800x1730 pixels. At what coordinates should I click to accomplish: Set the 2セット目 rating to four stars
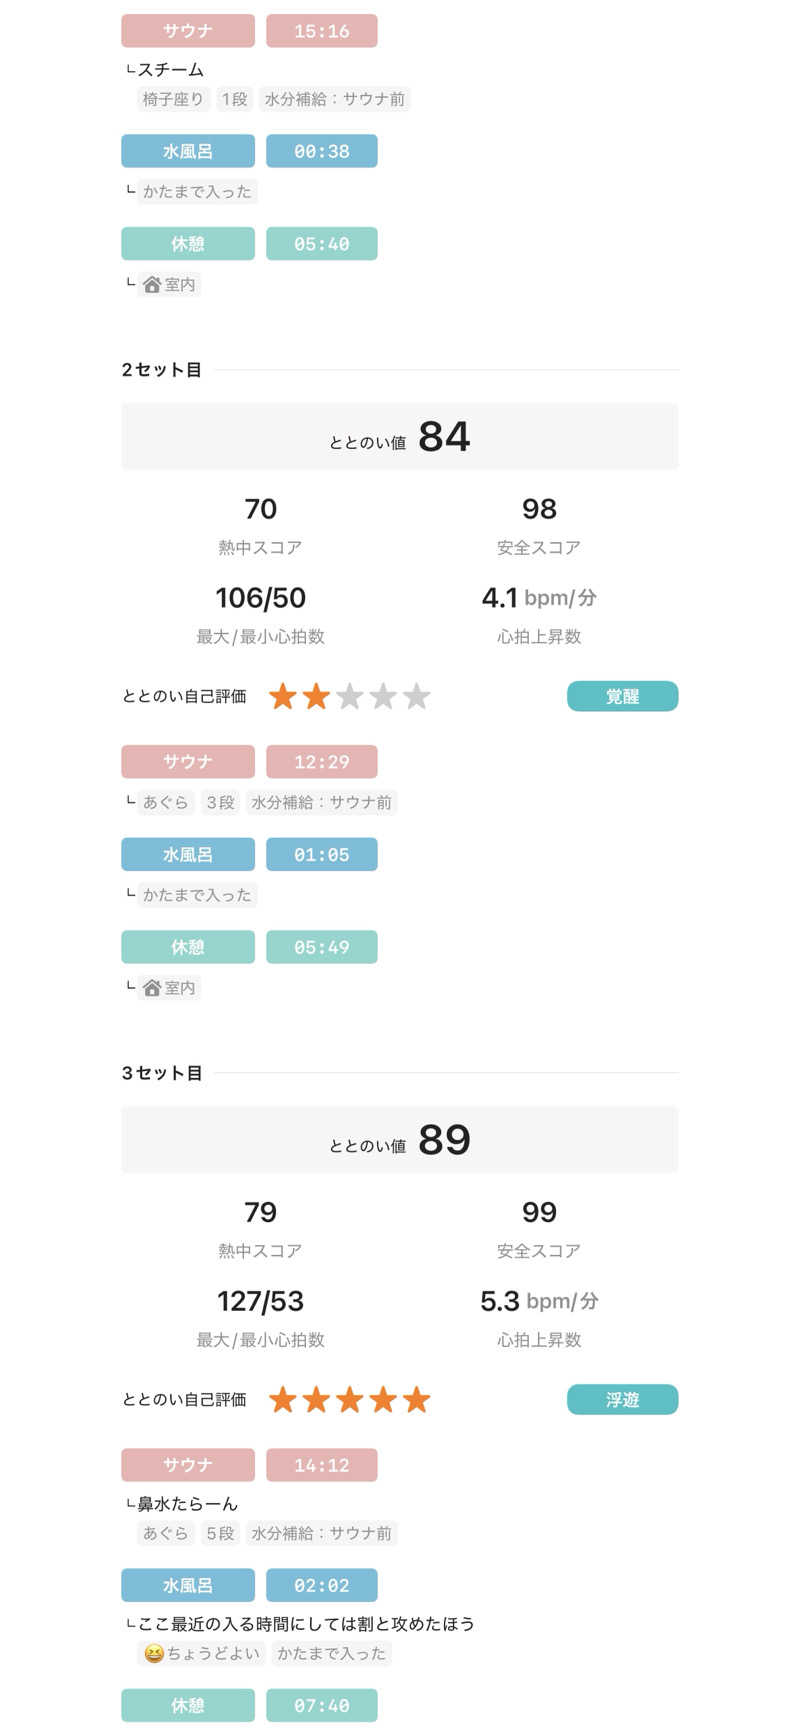click(x=383, y=697)
